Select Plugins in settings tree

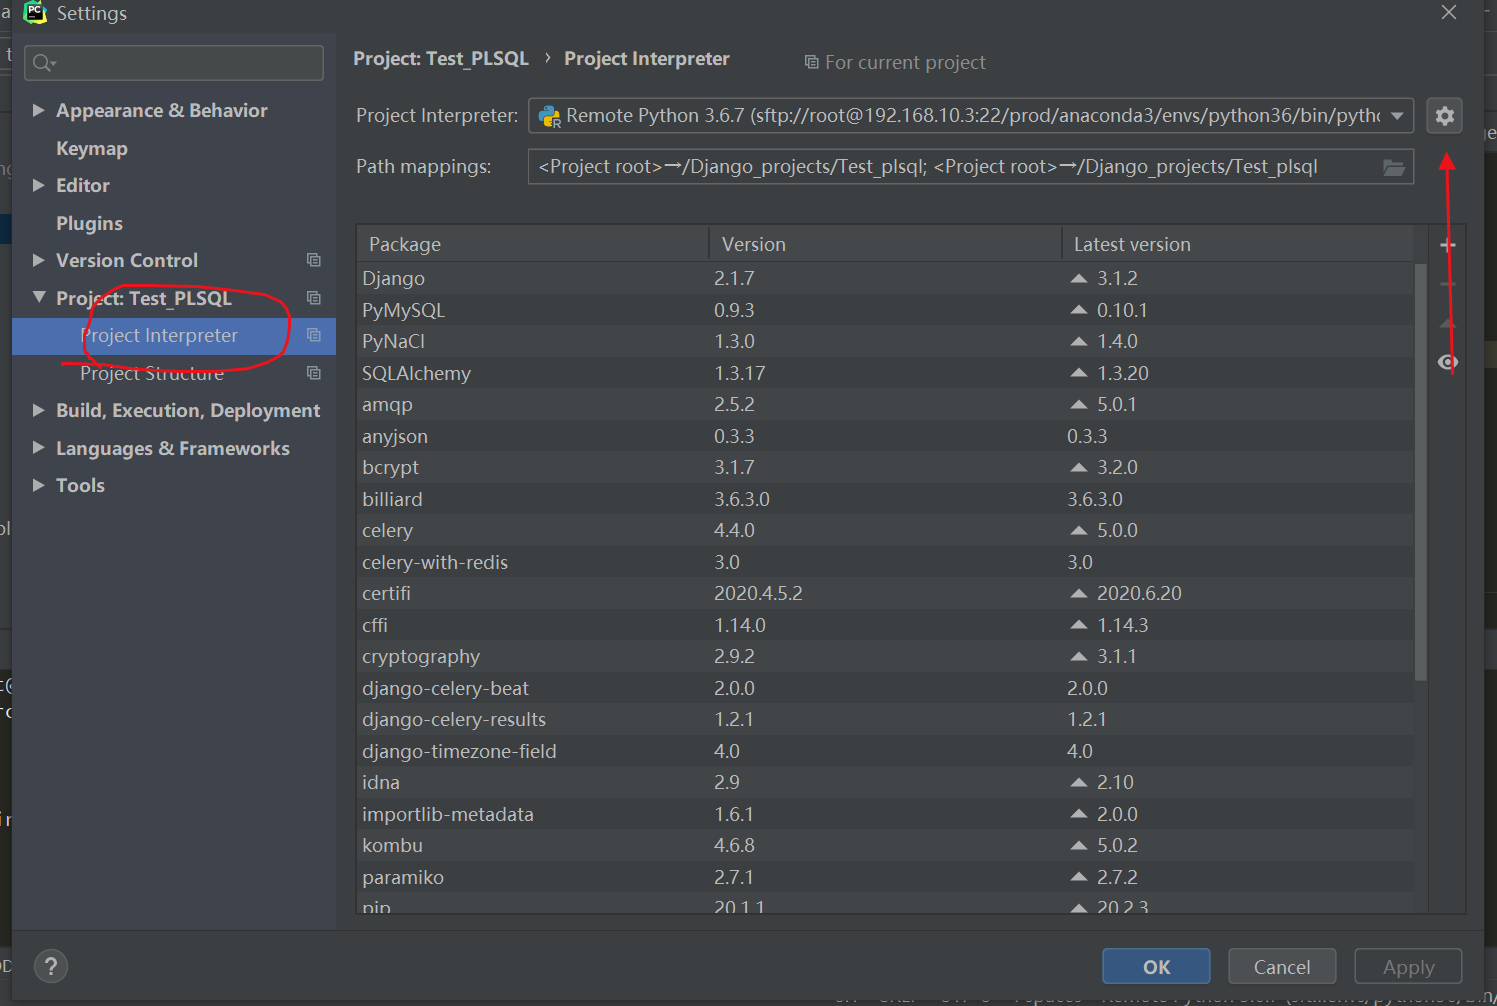[x=89, y=223]
